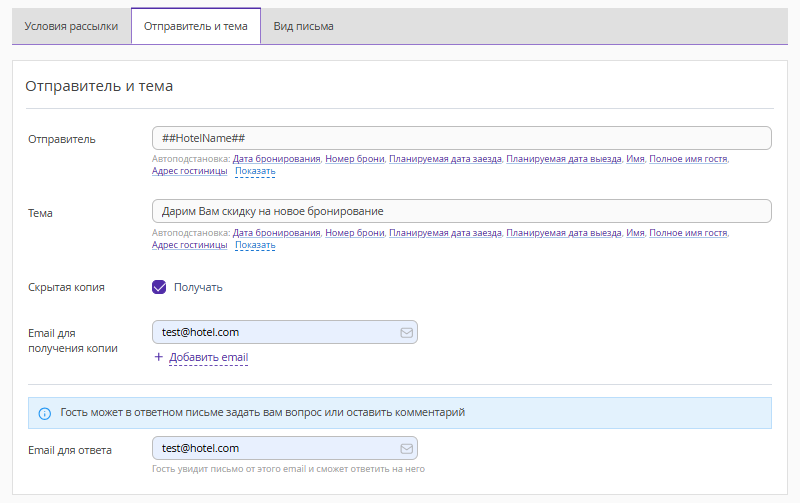This screenshot has width=800, height=503.
Task: Expand Показать under the Отправитель field
Action: point(255,171)
